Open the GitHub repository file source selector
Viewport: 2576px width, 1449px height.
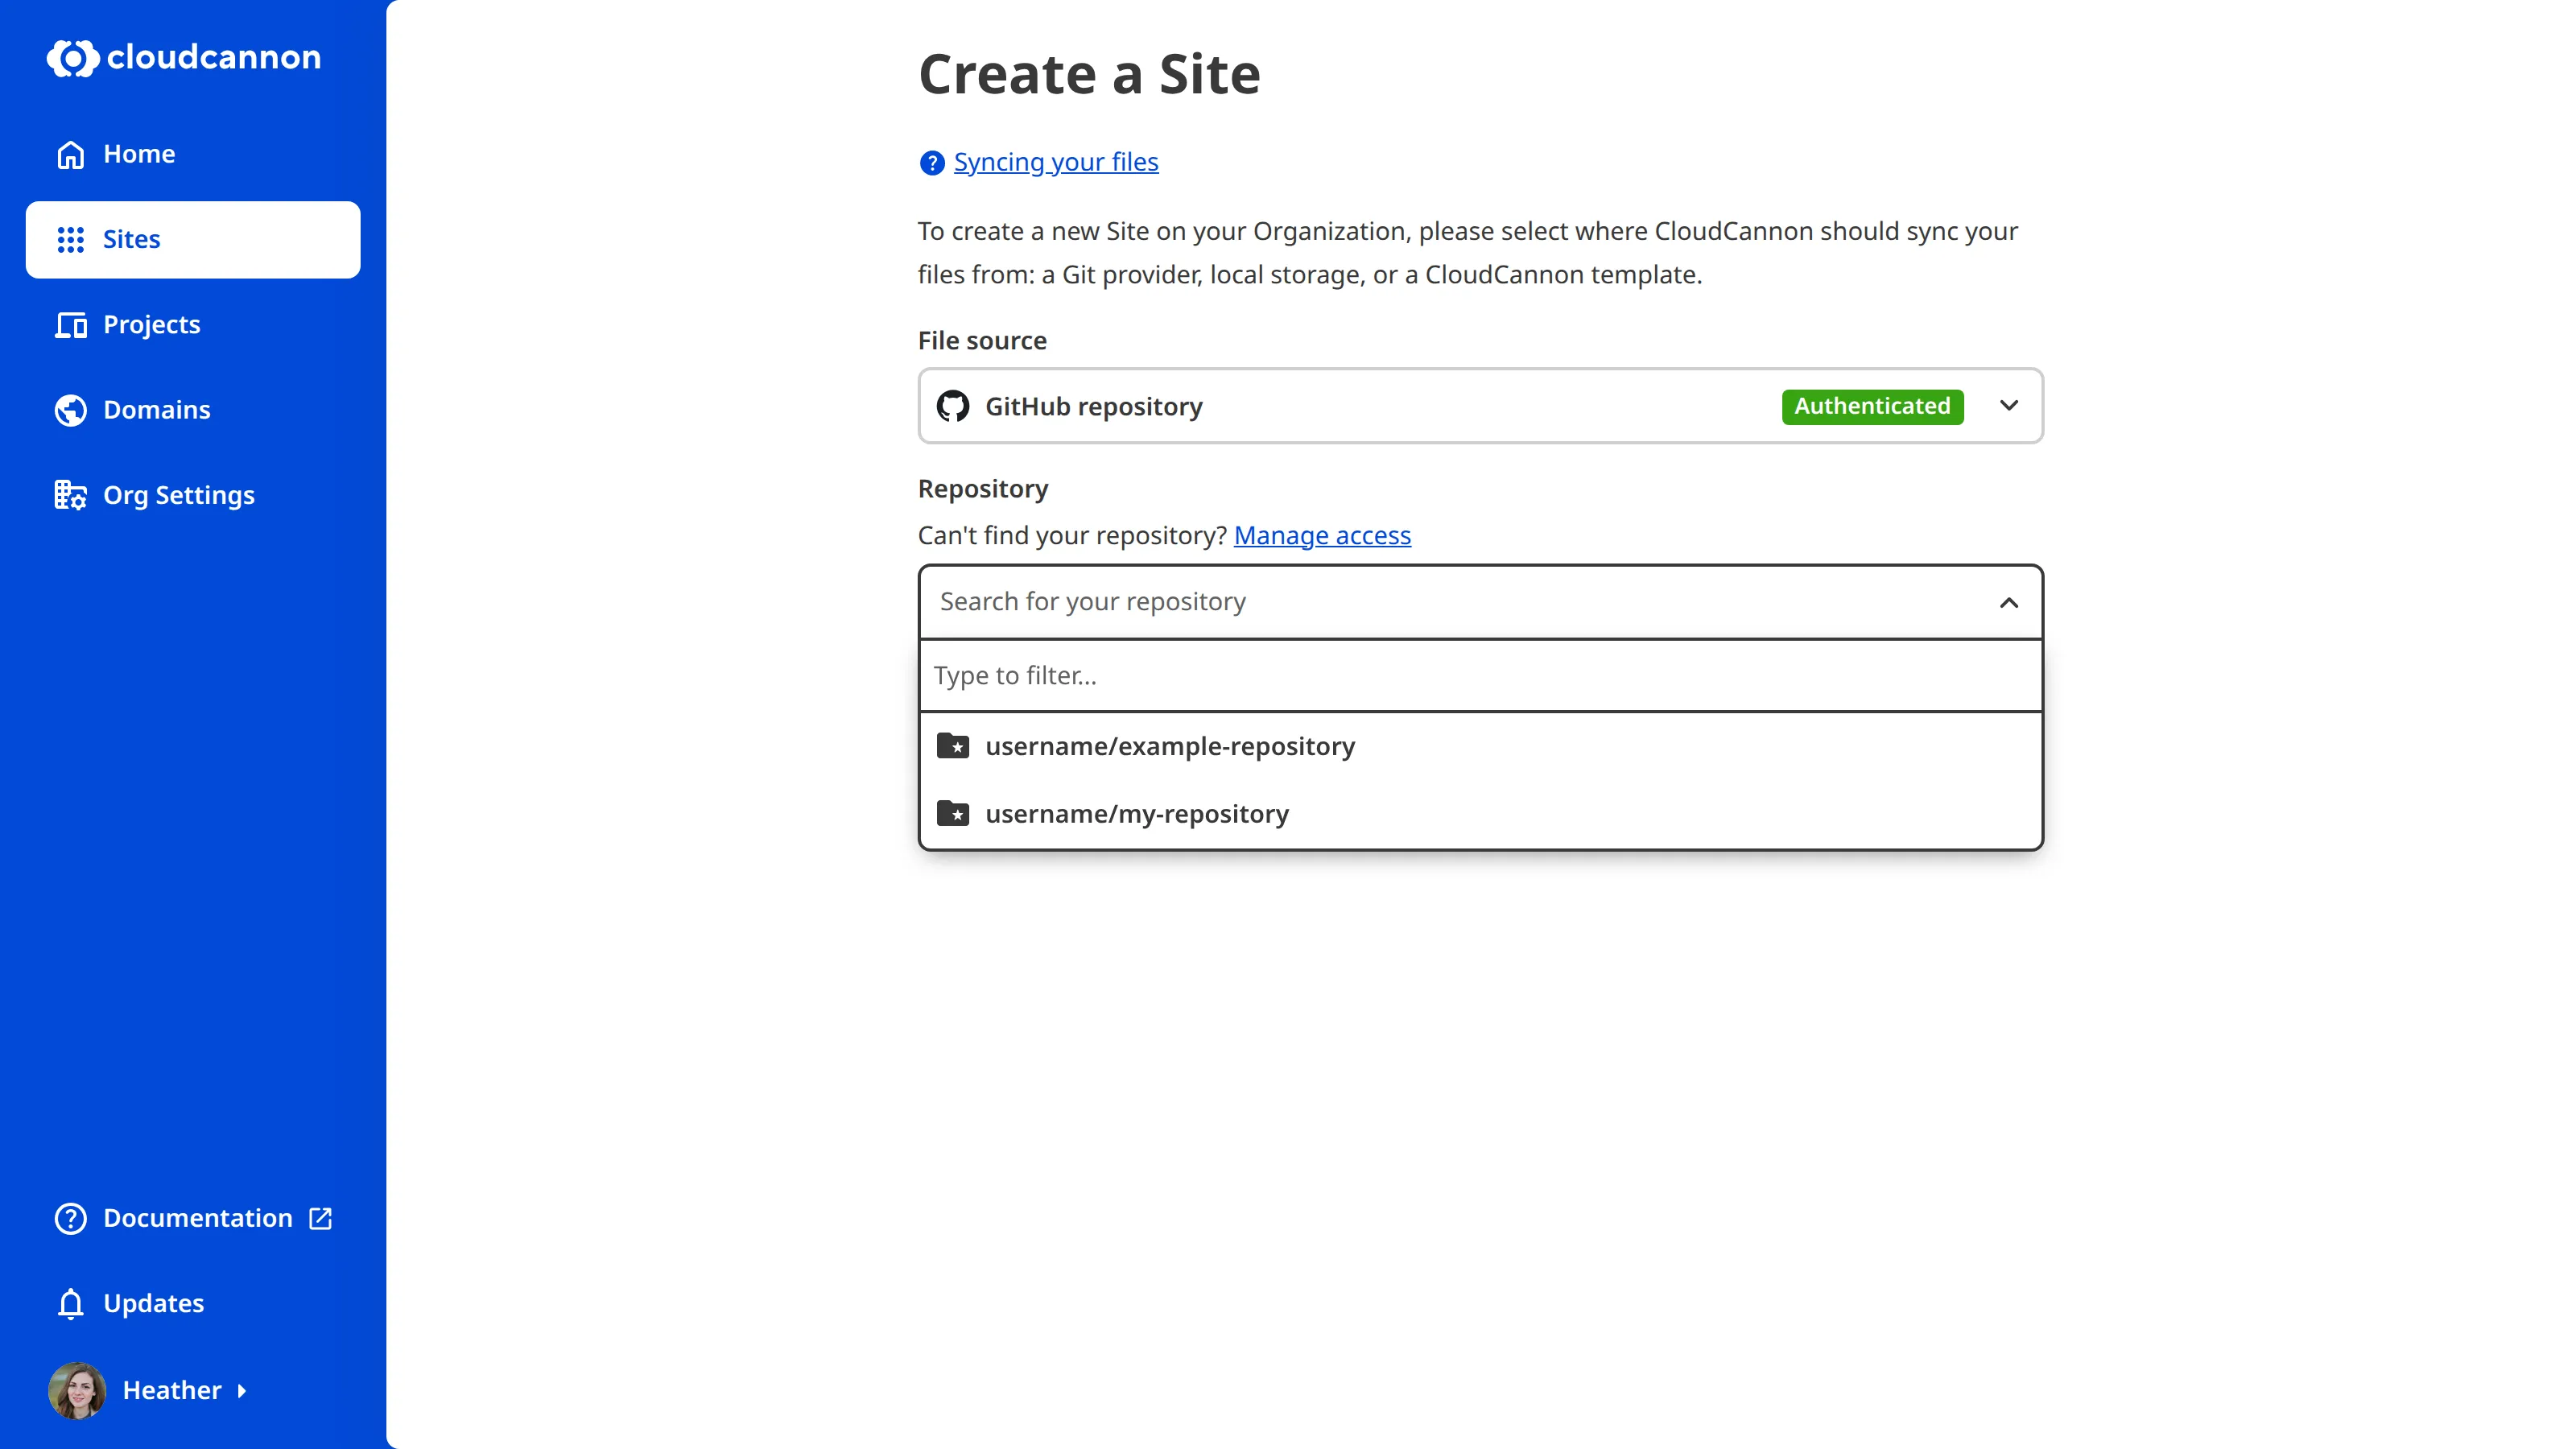click(x=1480, y=406)
